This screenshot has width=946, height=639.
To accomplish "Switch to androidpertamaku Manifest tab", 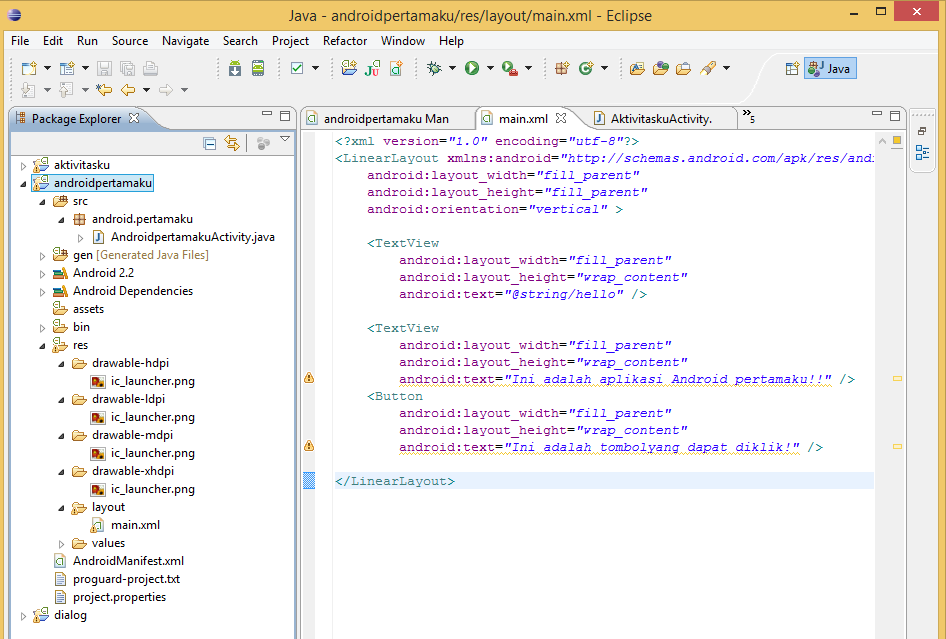I will click(x=386, y=118).
